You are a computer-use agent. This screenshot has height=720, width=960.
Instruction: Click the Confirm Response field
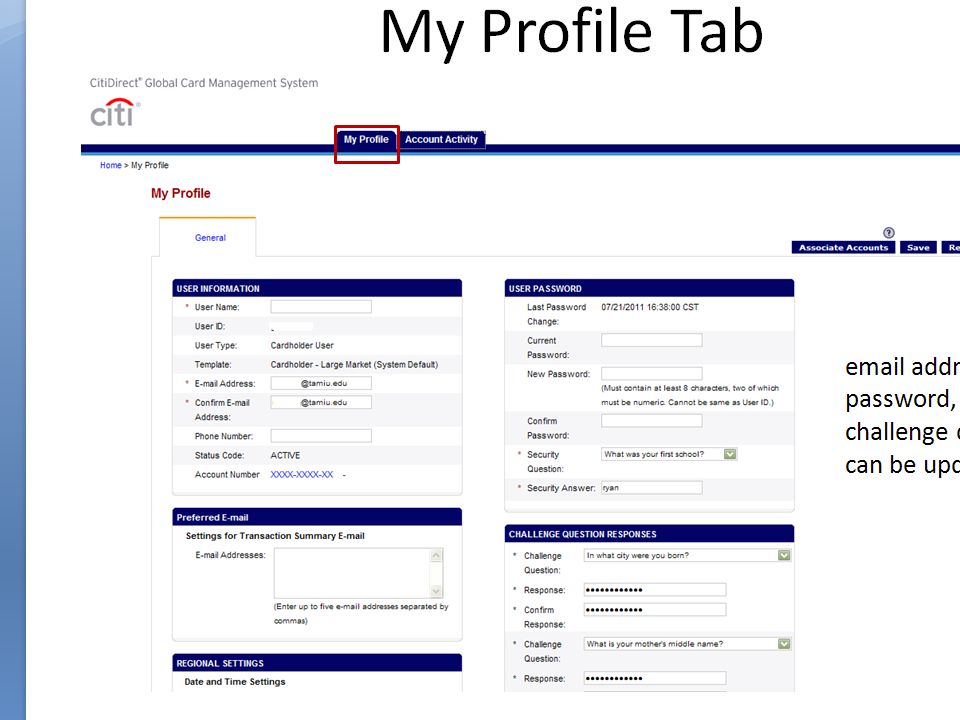(x=655, y=609)
